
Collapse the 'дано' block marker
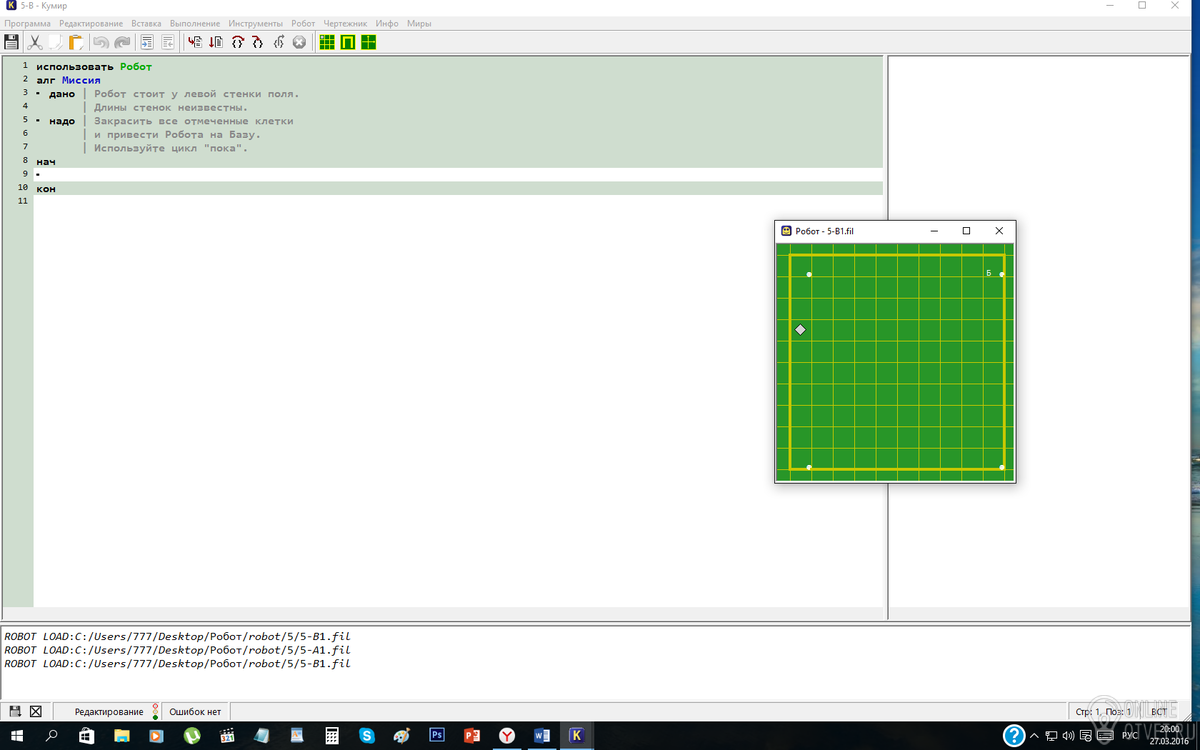point(38,93)
